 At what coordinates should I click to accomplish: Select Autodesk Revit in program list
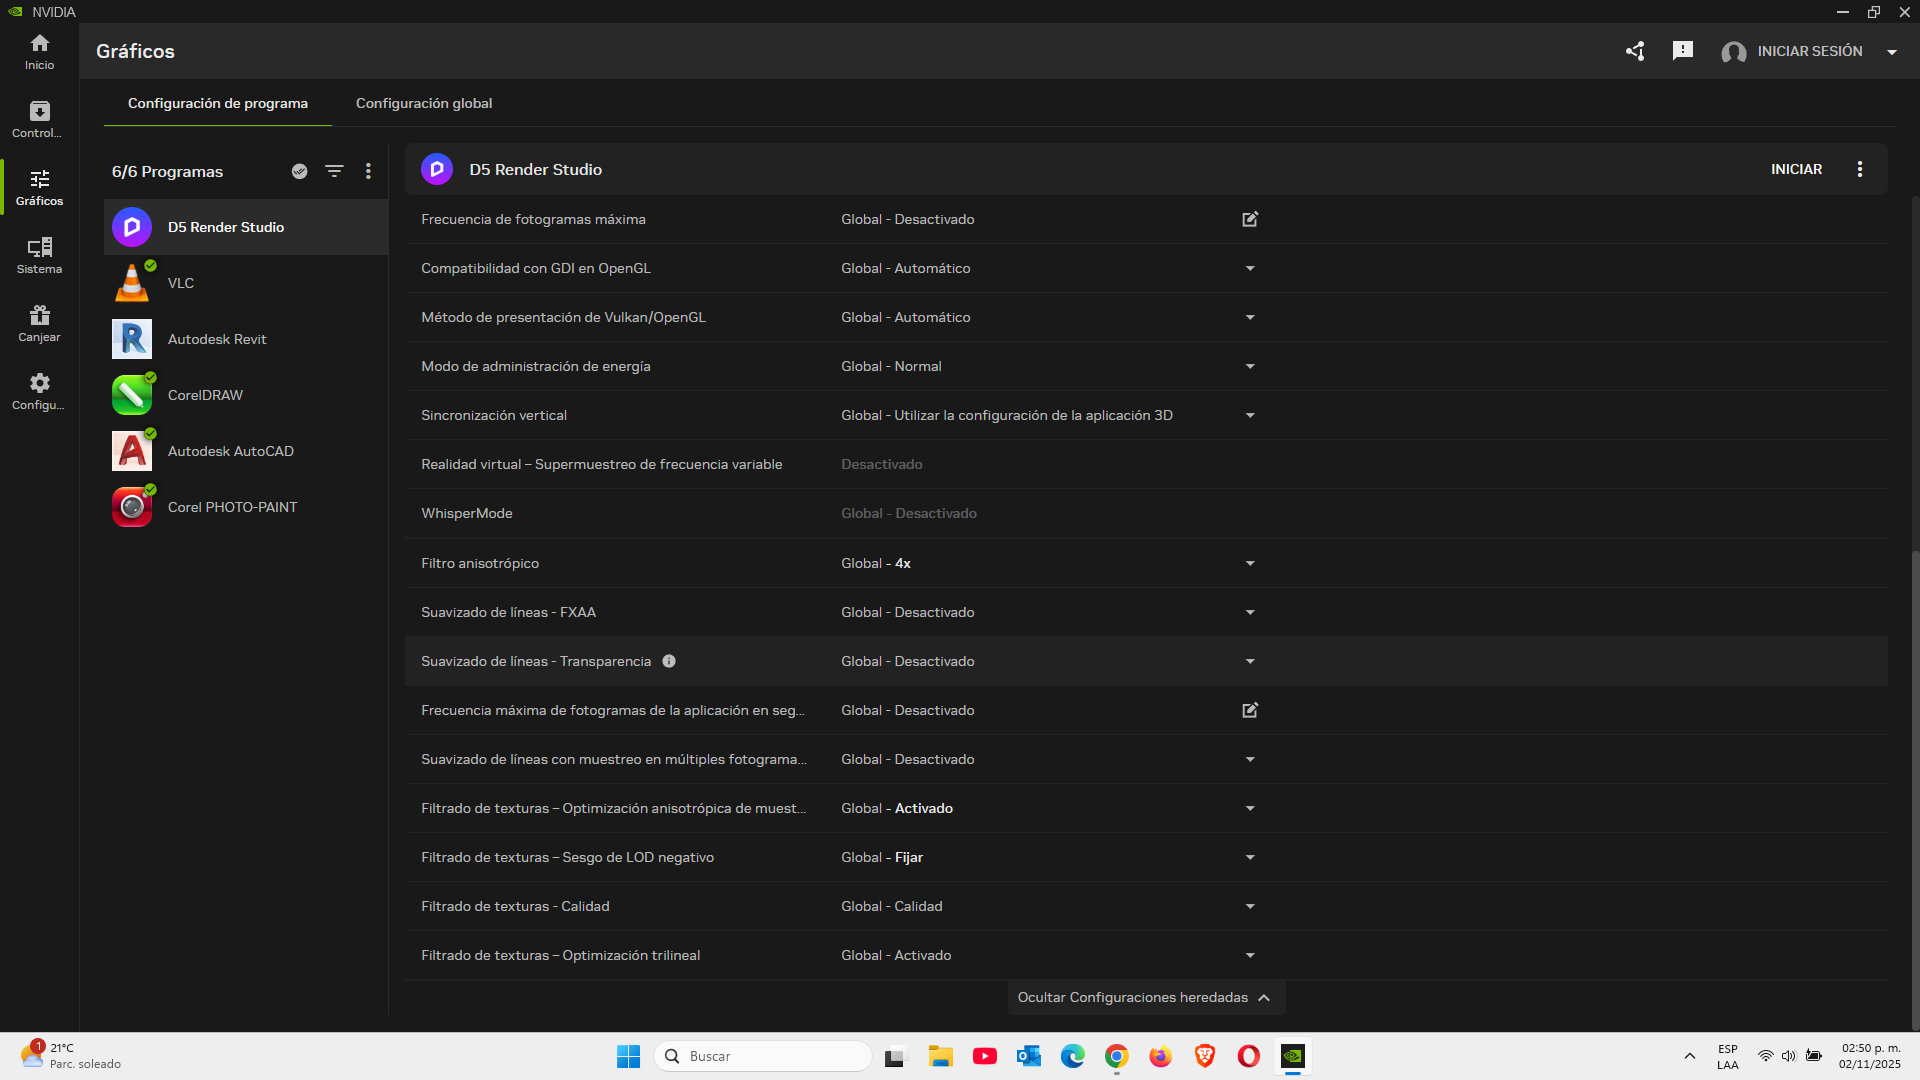click(x=217, y=339)
